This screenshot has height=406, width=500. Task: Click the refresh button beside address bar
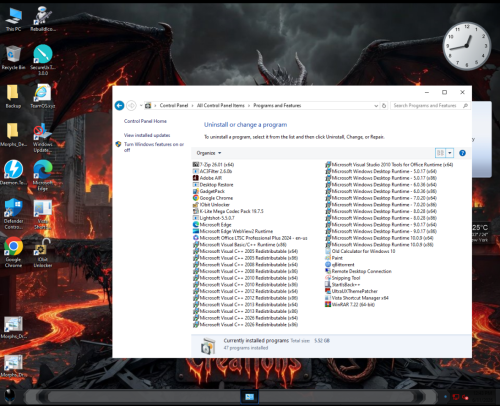[384, 106]
